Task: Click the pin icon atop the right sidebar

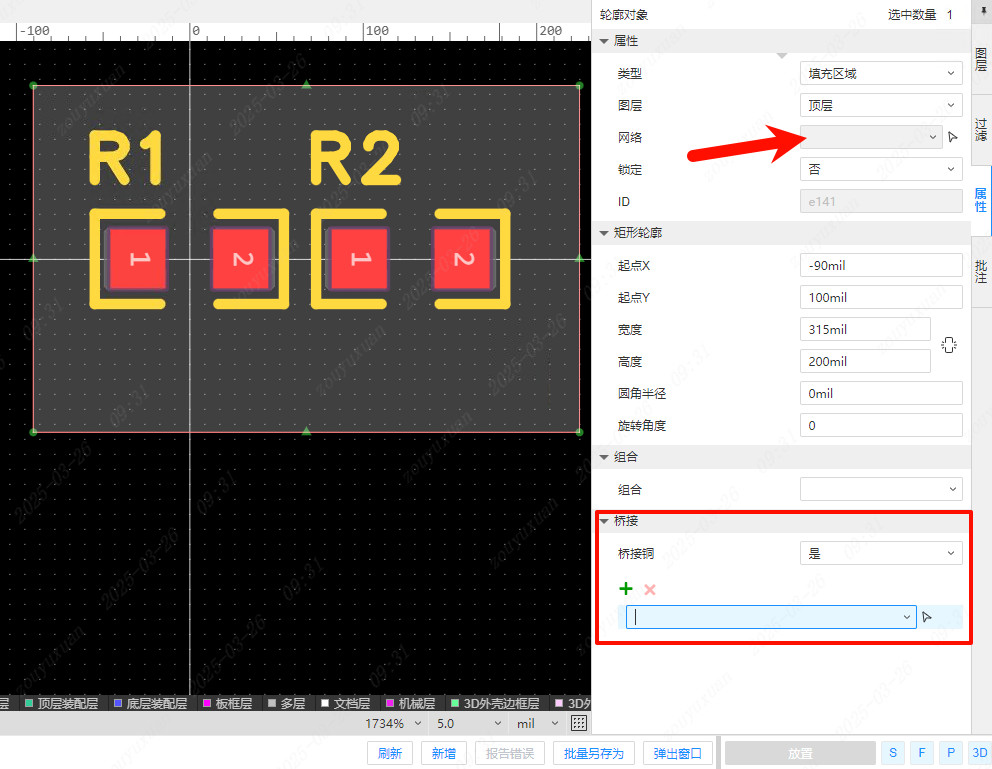Action: coord(981,9)
